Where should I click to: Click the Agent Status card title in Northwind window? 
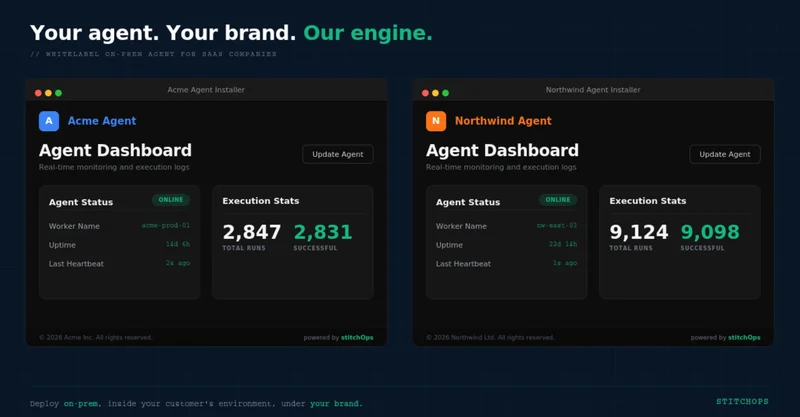click(x=468, y=202)
